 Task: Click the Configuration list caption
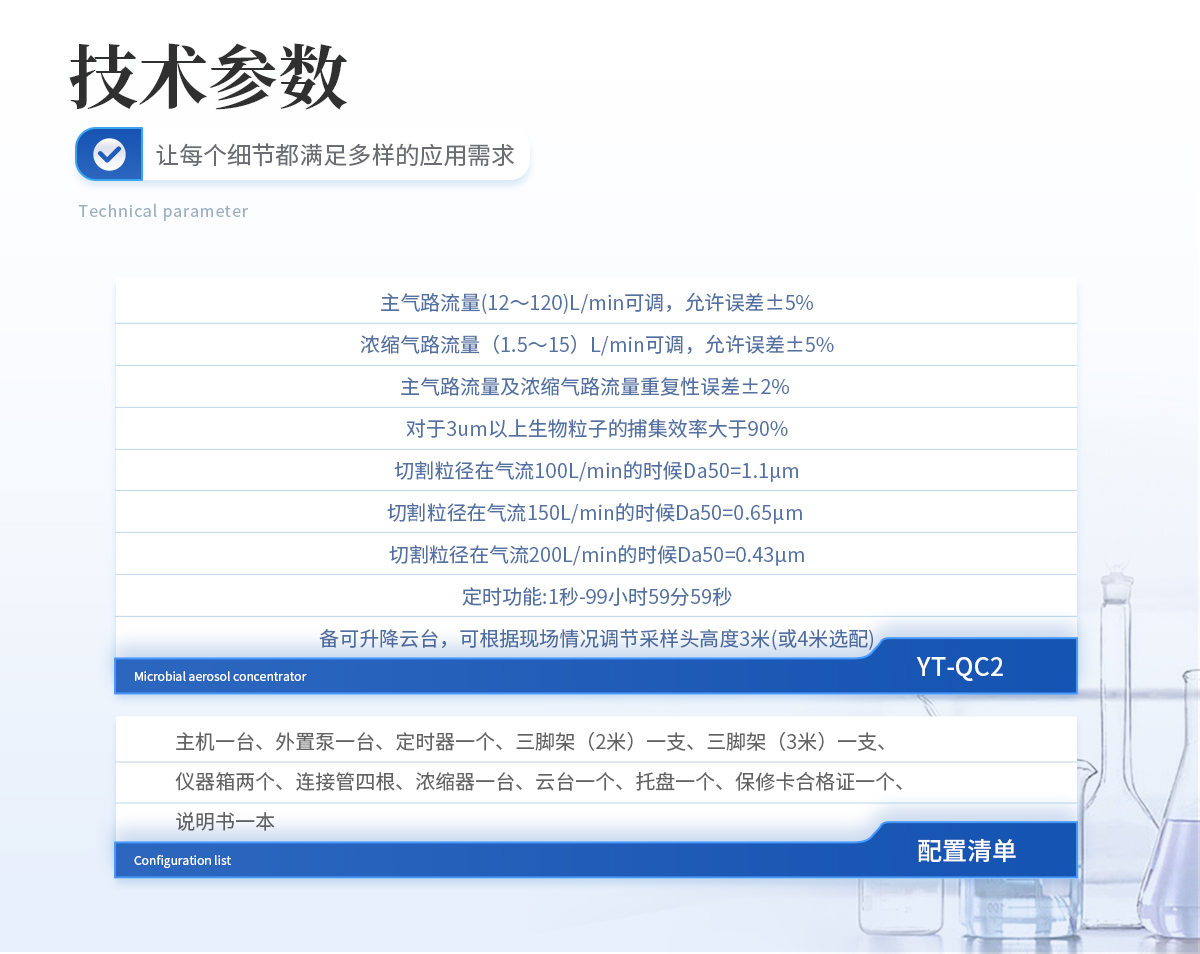click(182, 861)
